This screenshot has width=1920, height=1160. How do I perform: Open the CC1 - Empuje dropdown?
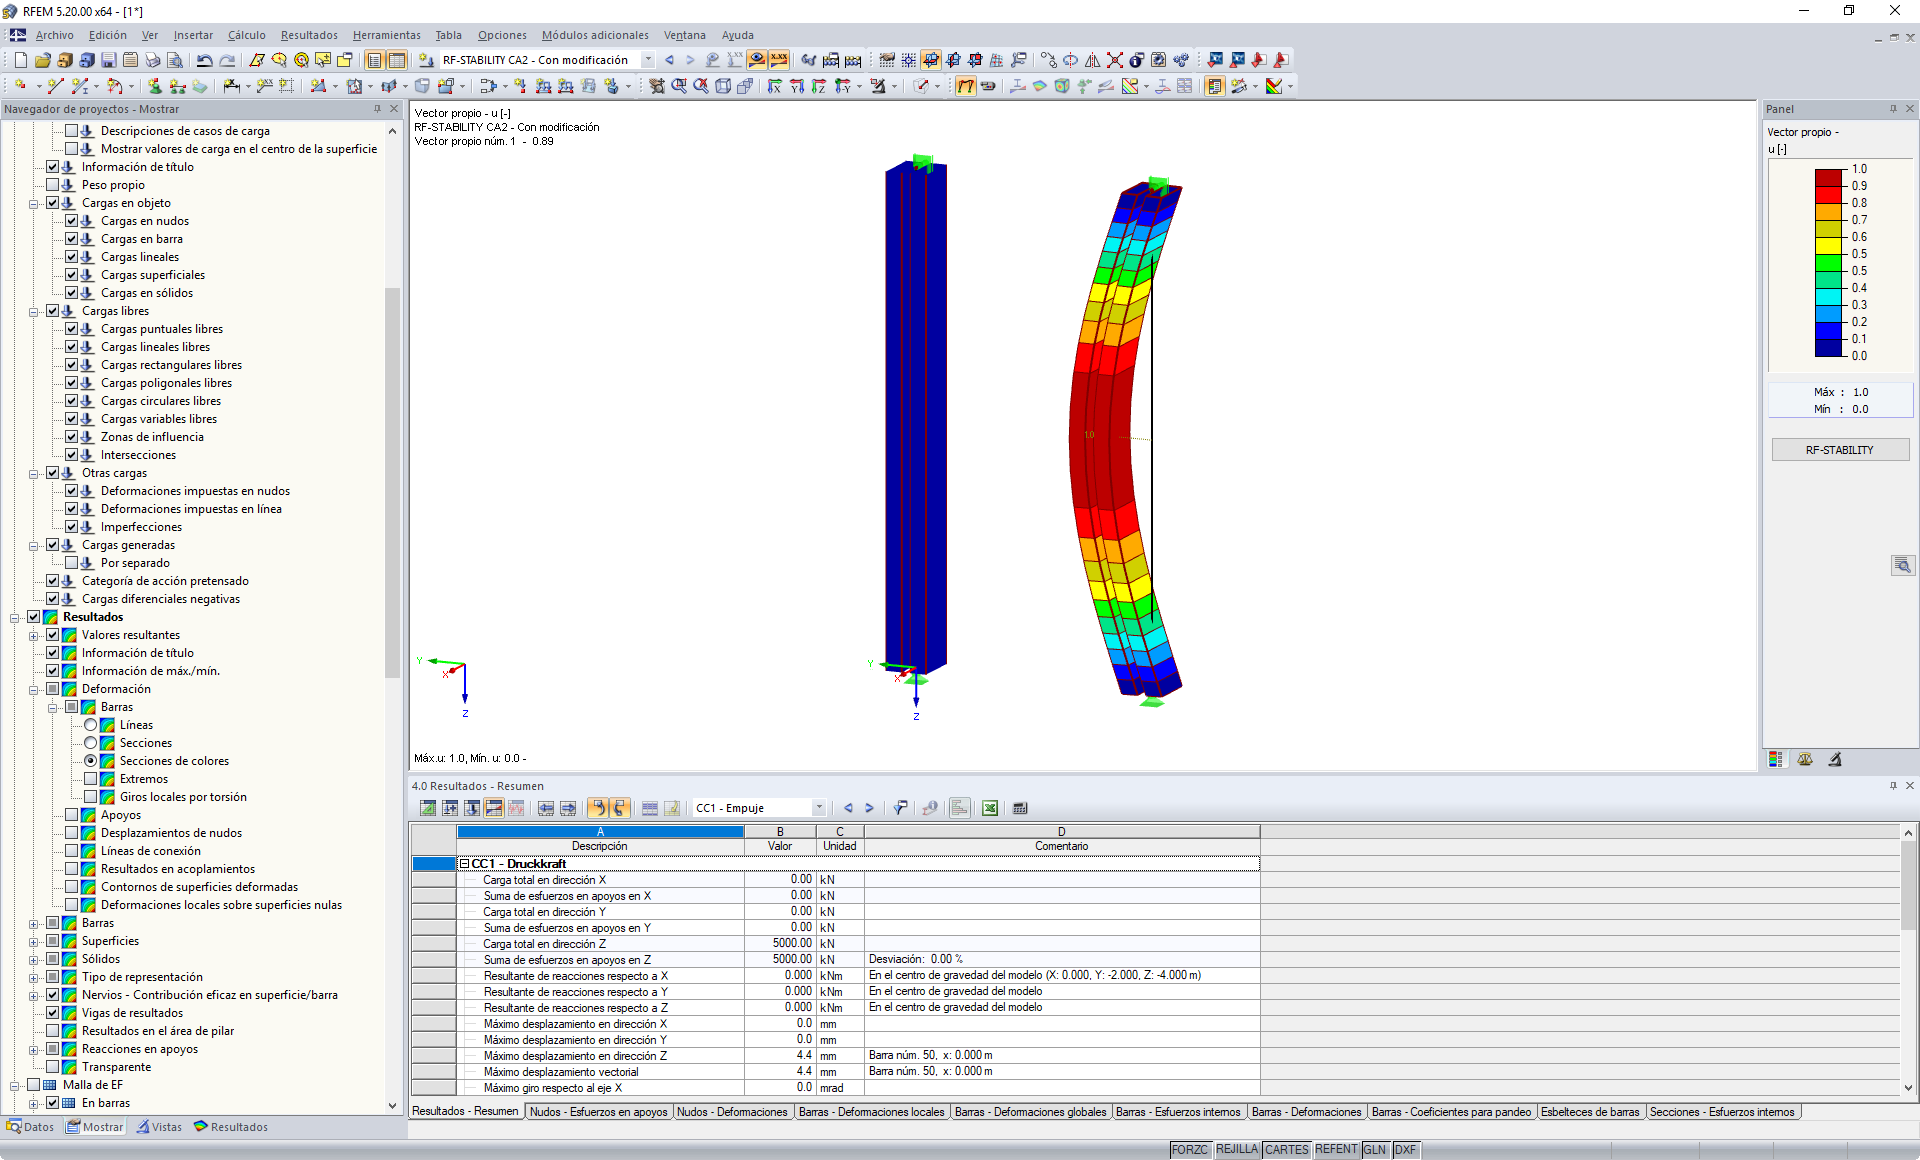[x=819, y=808]
